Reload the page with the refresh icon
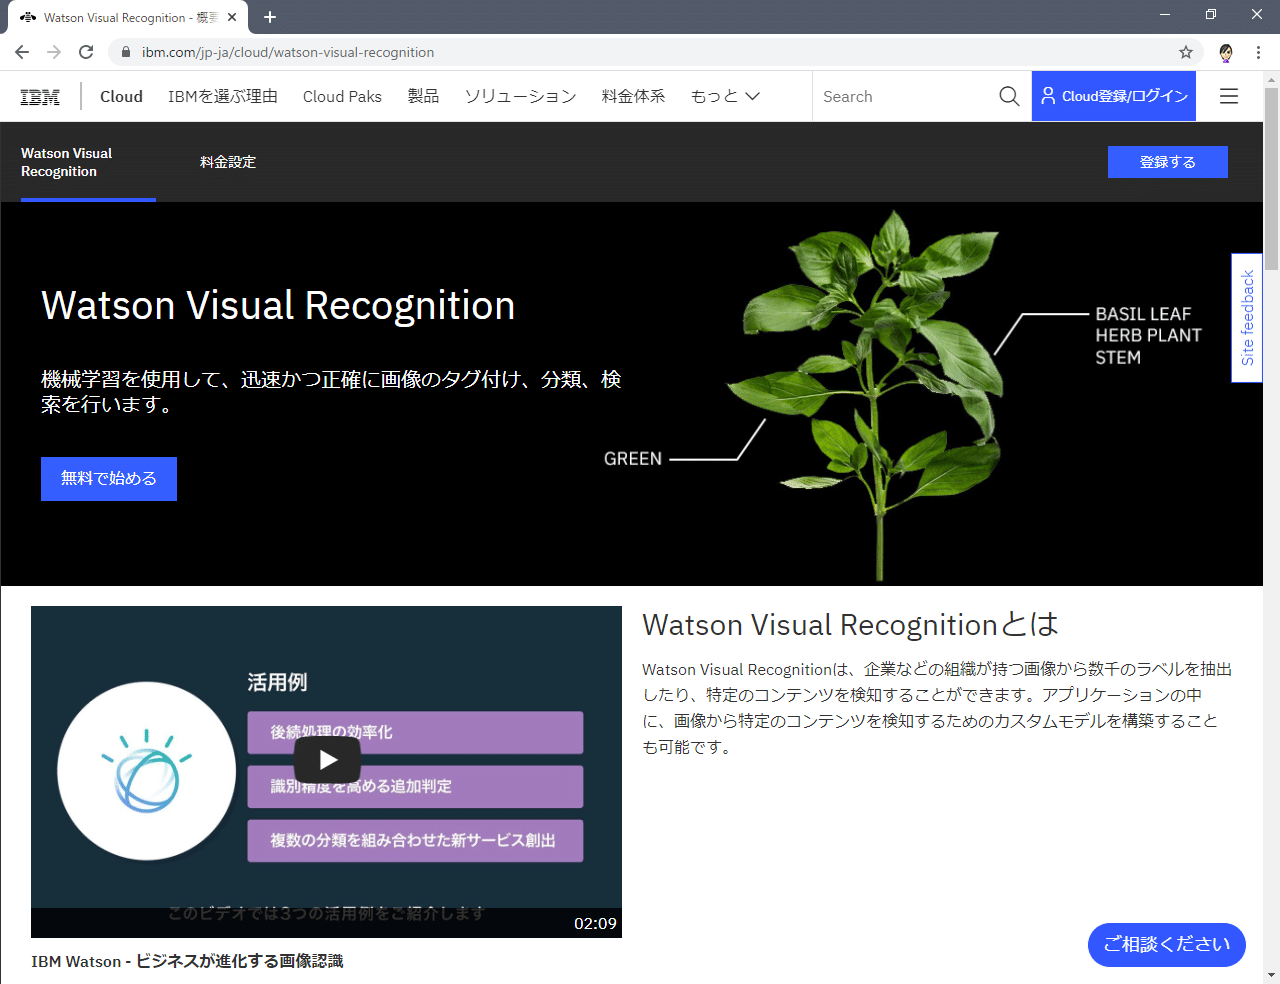 pyautogui.click(x=85, y=52)
